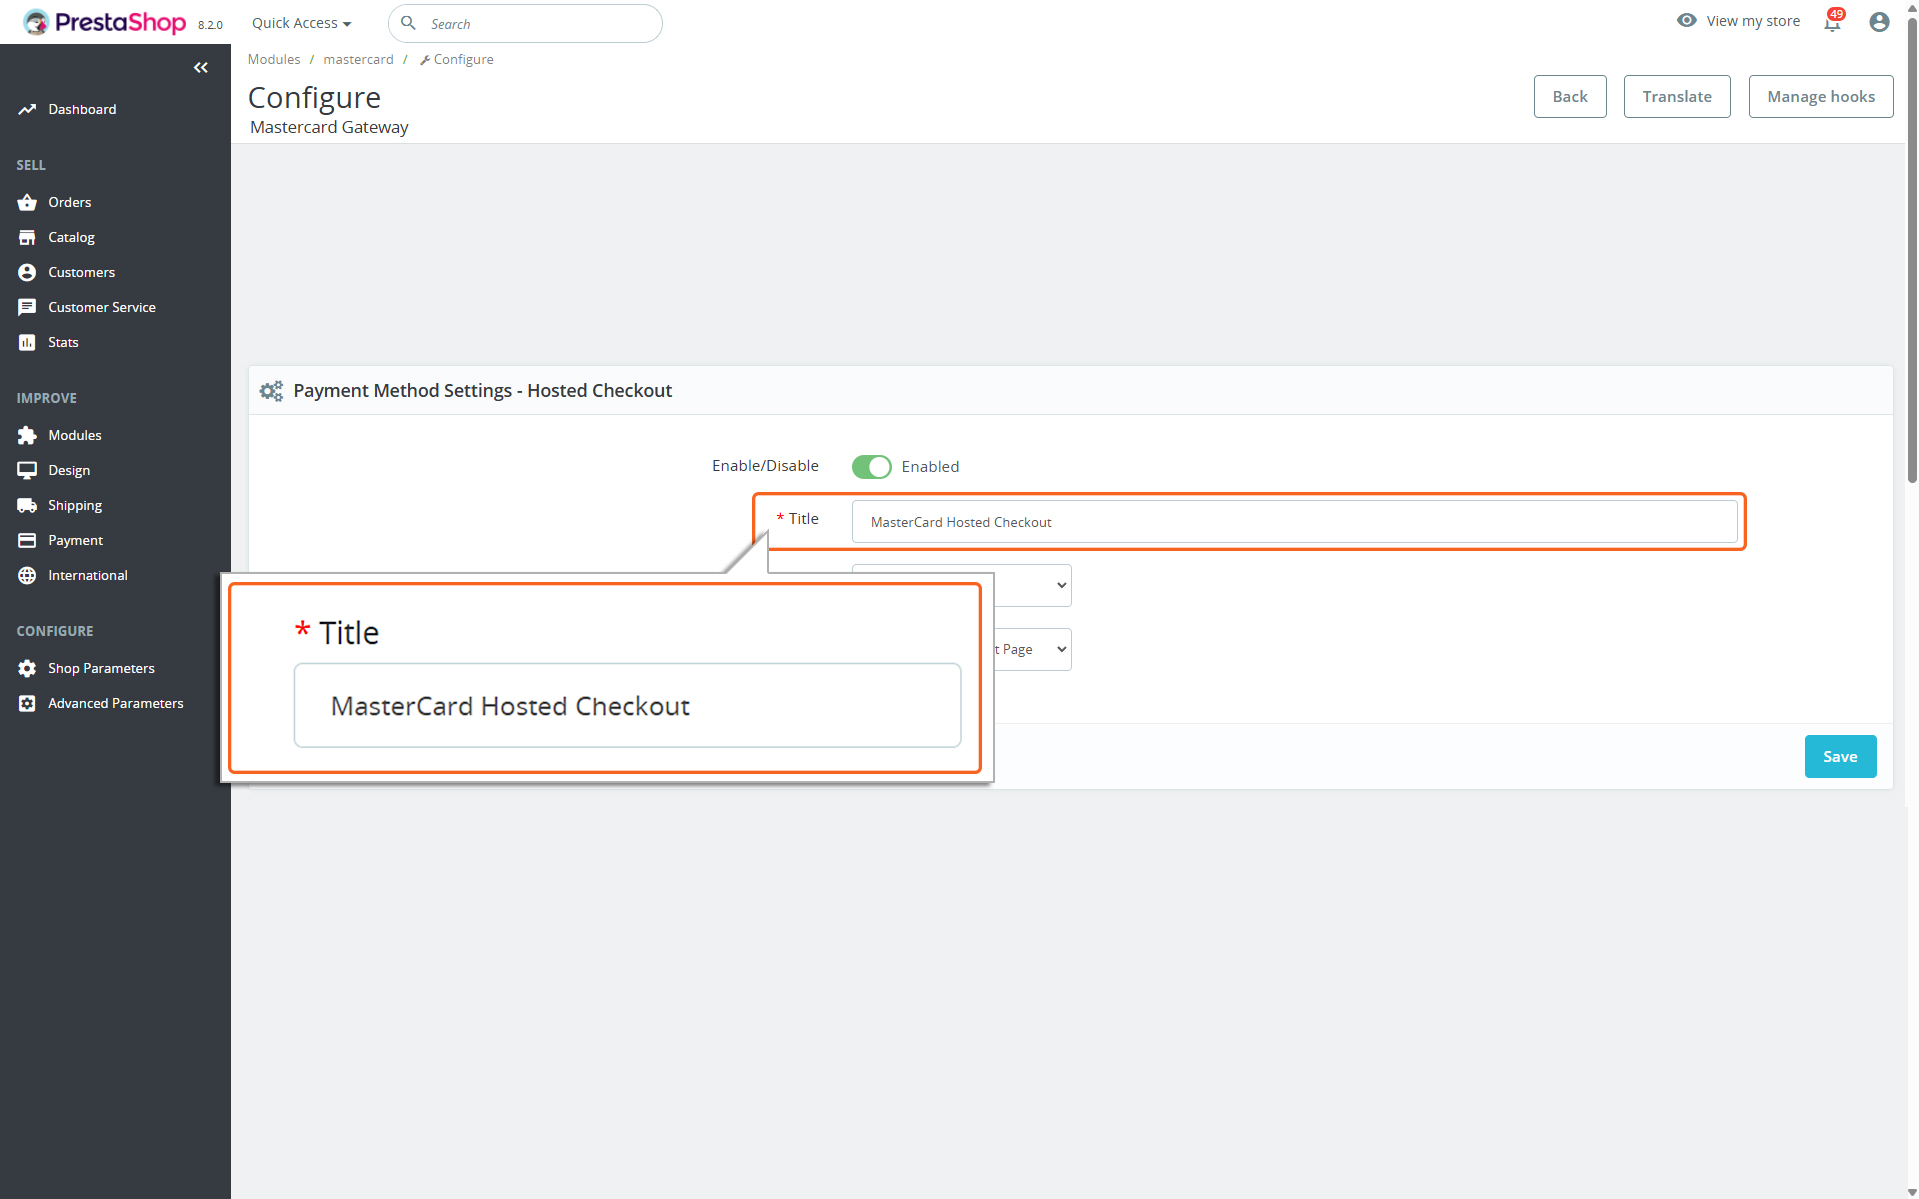The width and height of the screenshot is (1919, 1199).
Task: Open the Quick Access dropdown
Action: tap(301, 23)
